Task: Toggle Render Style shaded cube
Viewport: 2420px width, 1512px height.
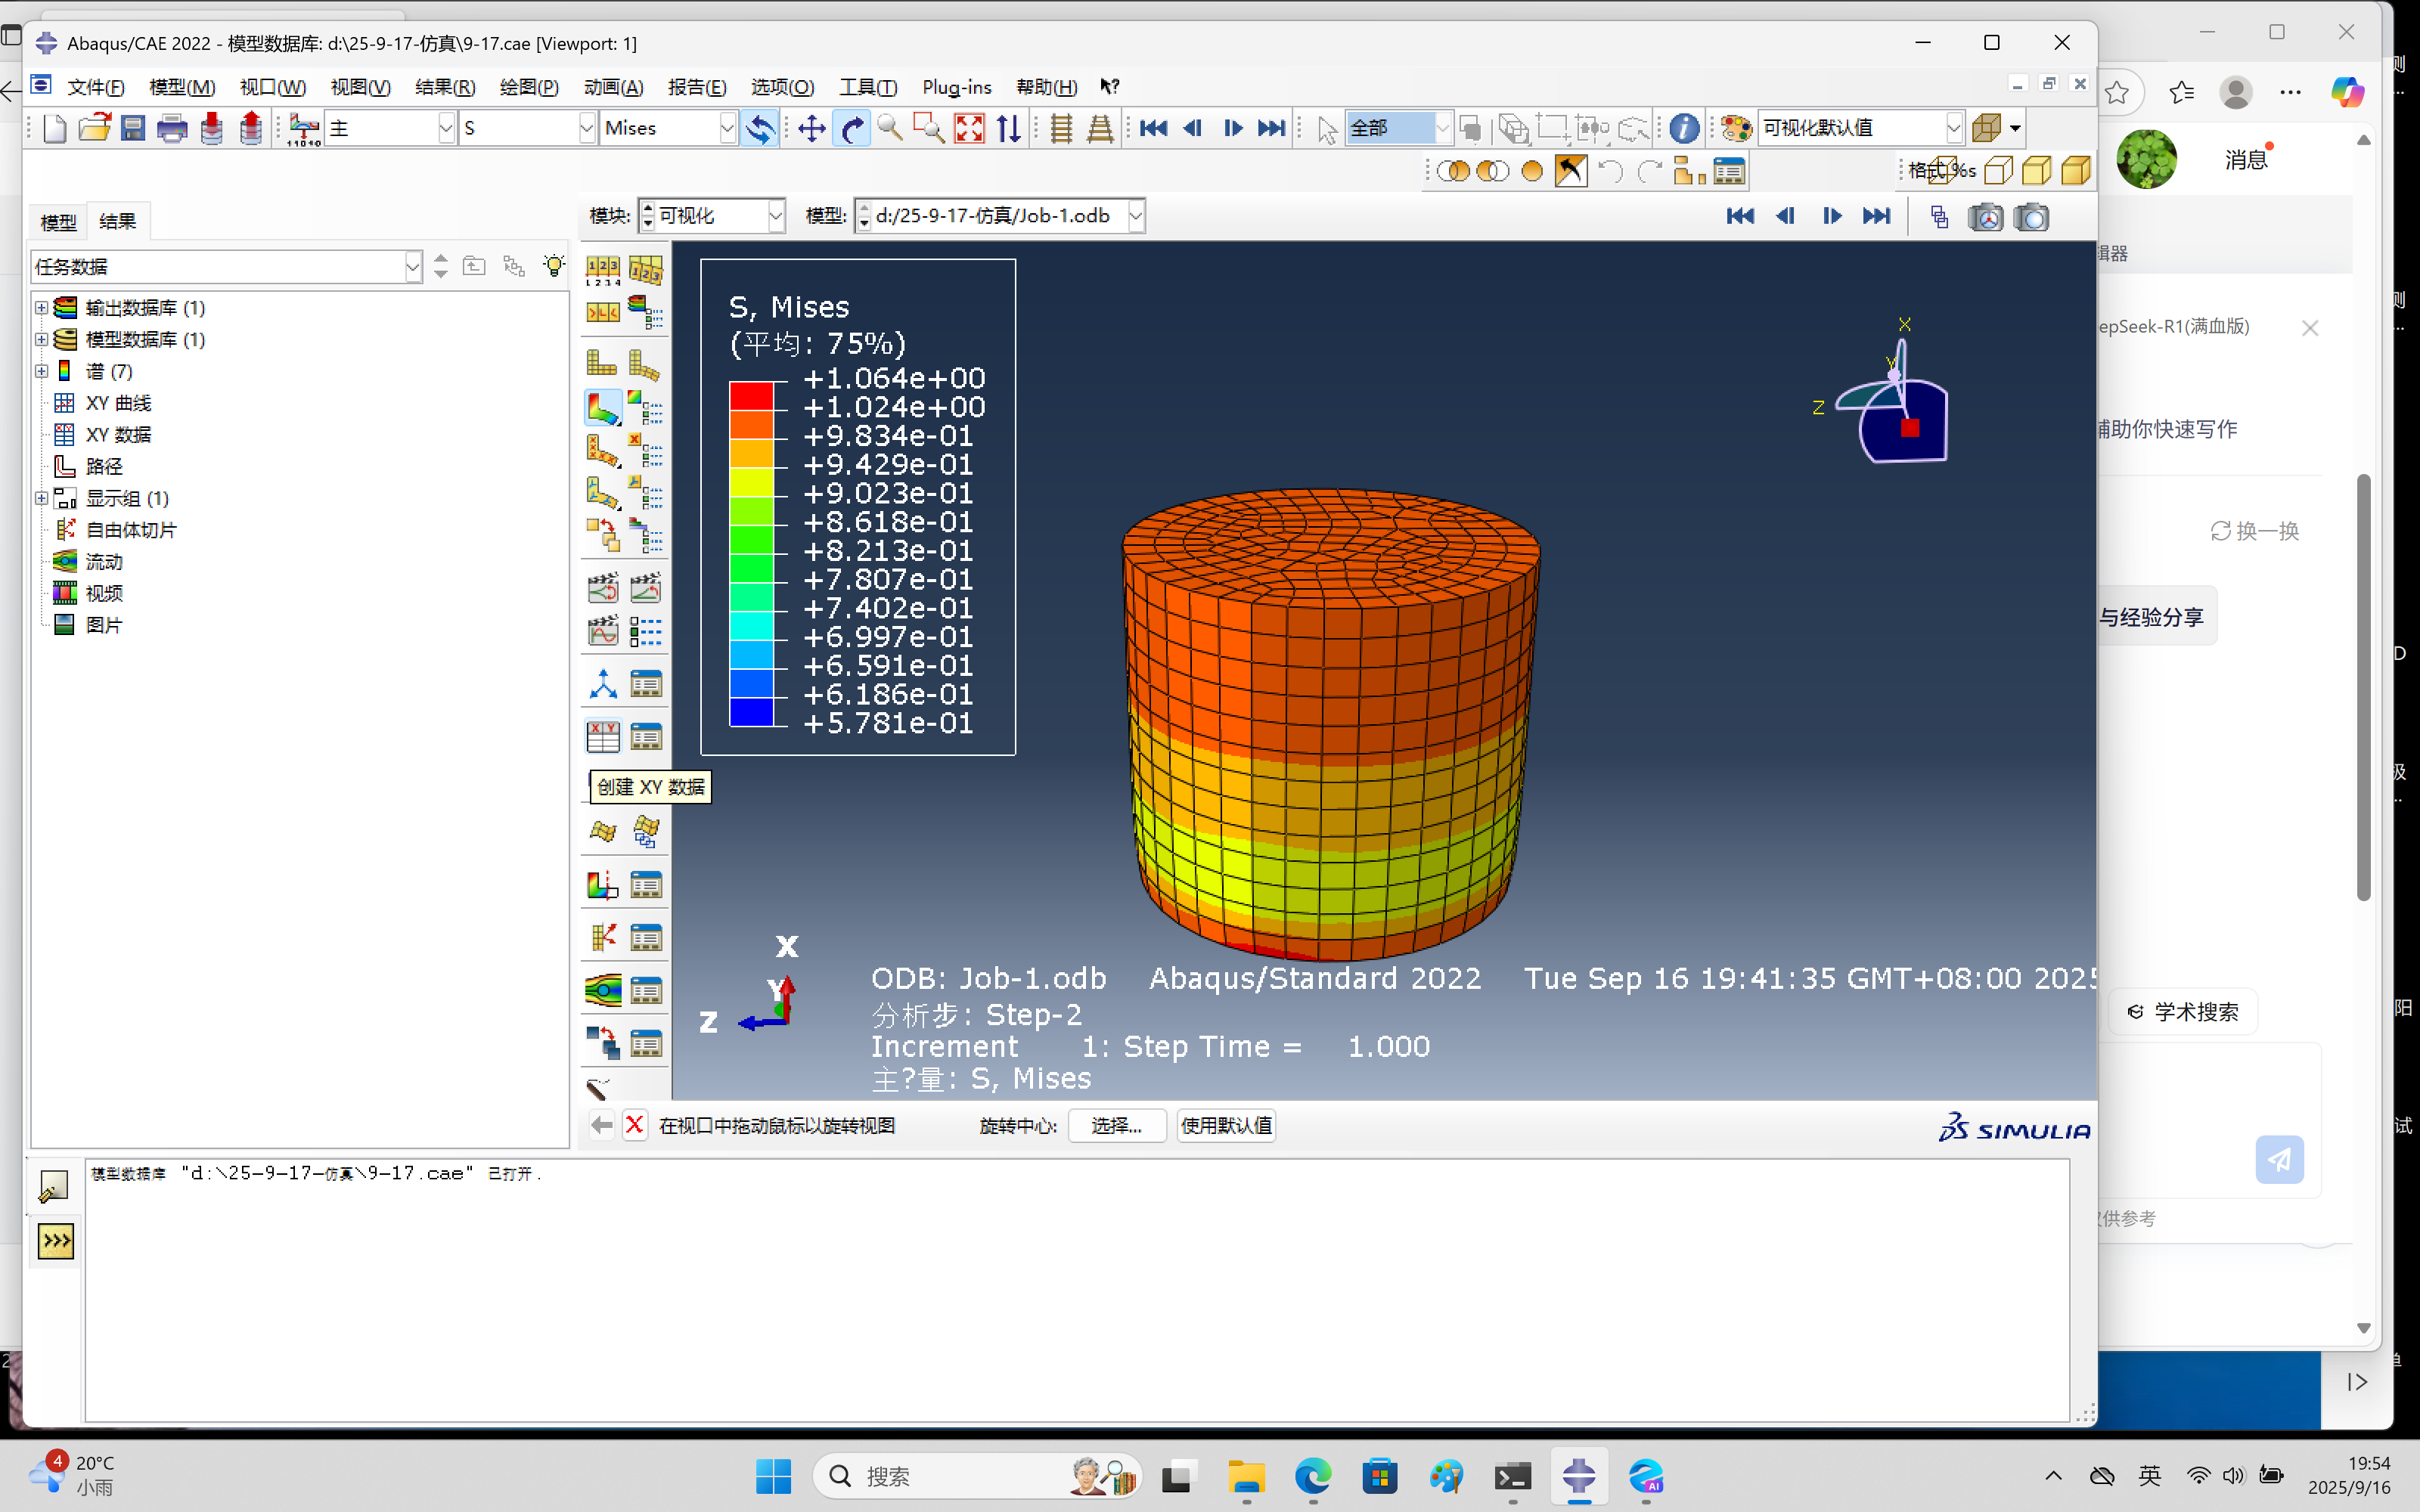Action: click(2076, 171)
